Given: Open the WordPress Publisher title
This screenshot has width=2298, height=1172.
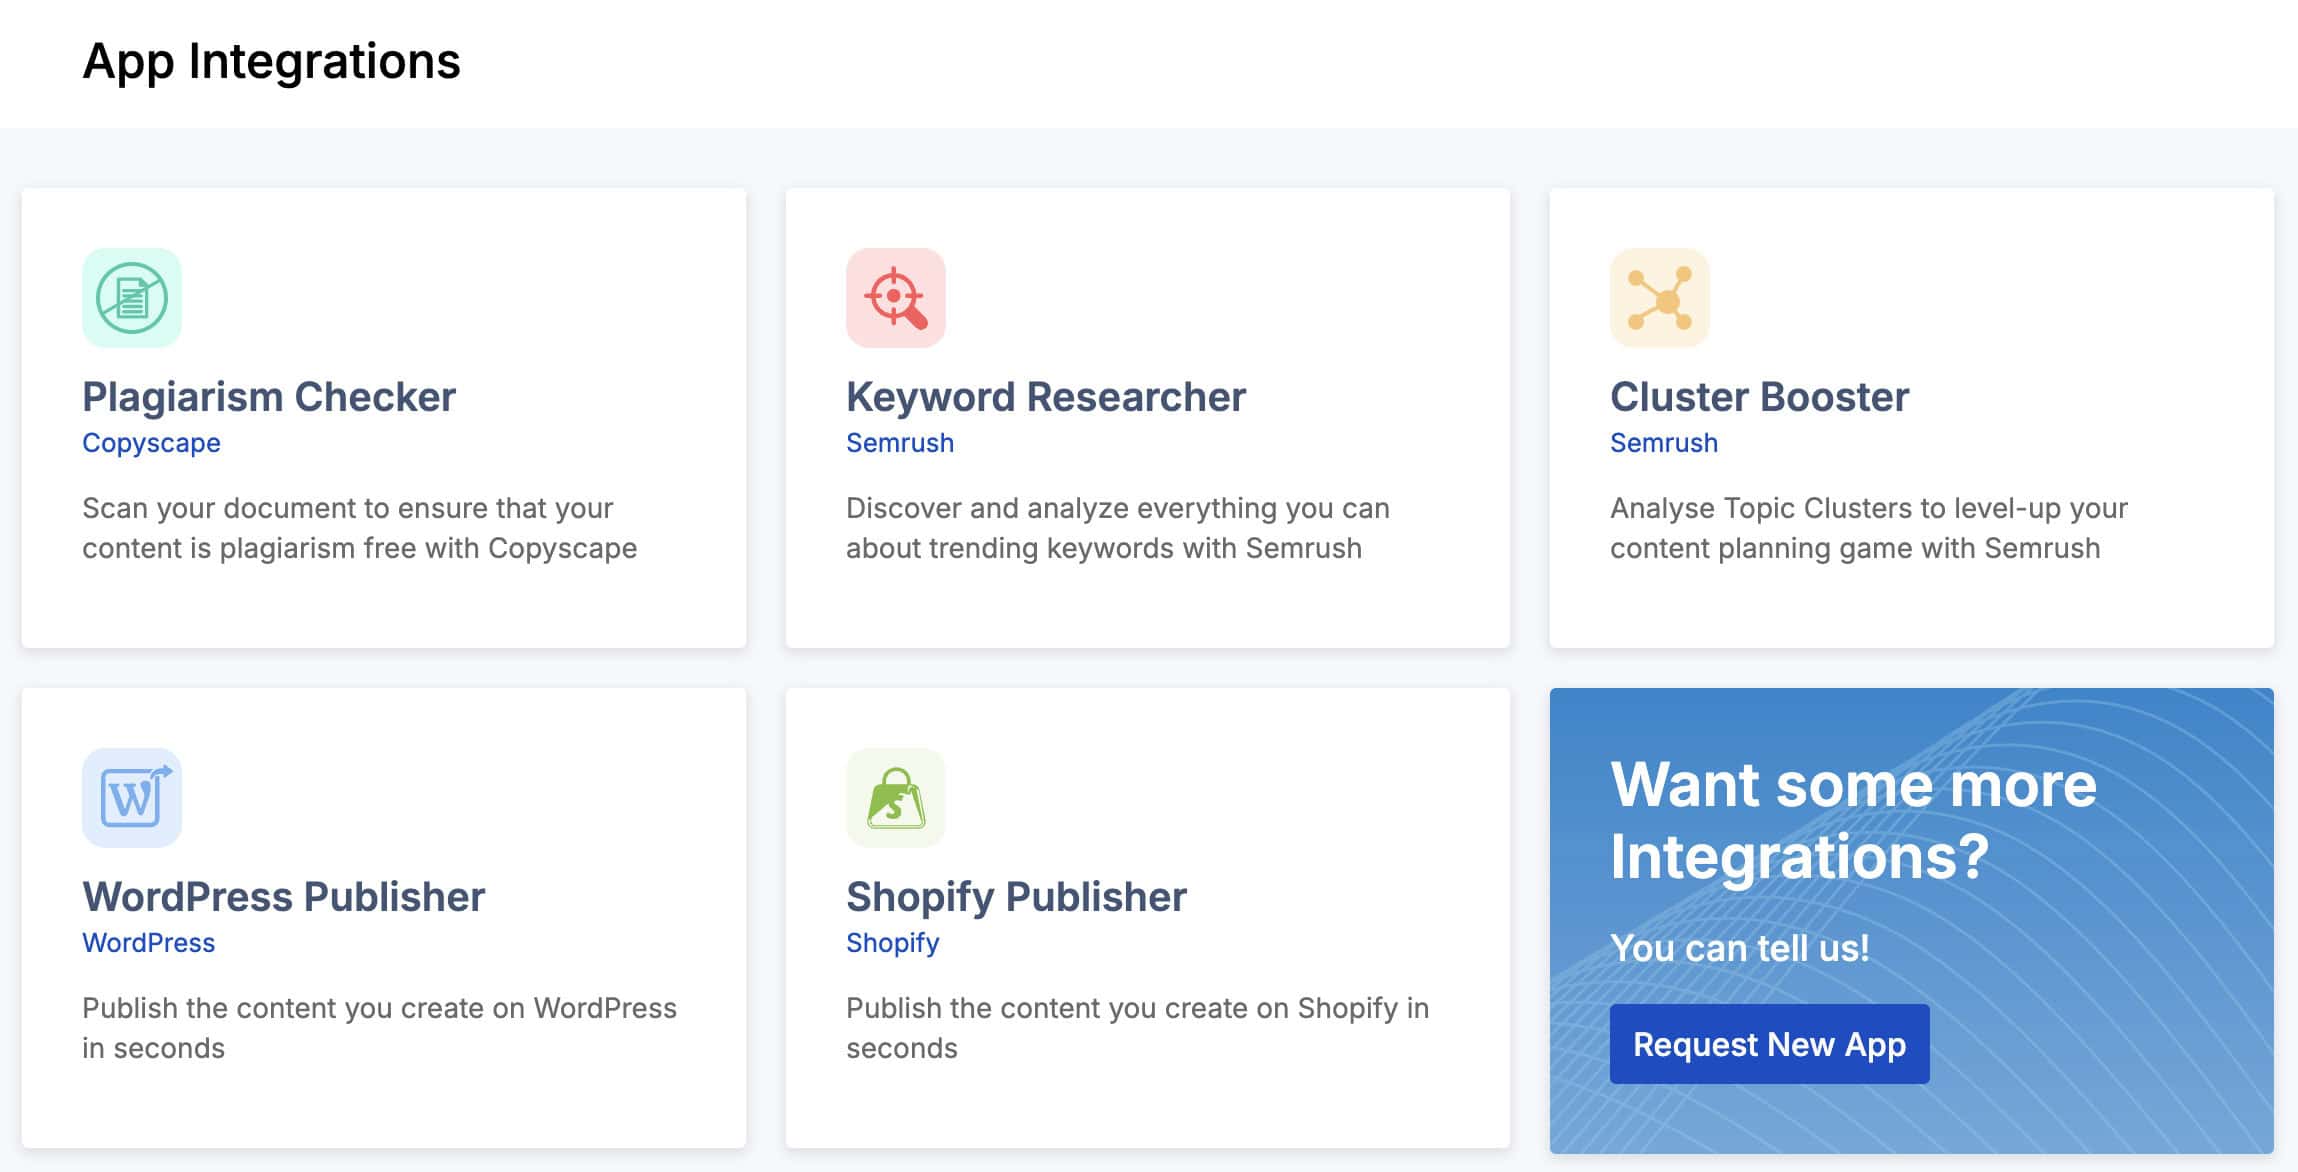Looking at the screenshot, I should (283, 897).
